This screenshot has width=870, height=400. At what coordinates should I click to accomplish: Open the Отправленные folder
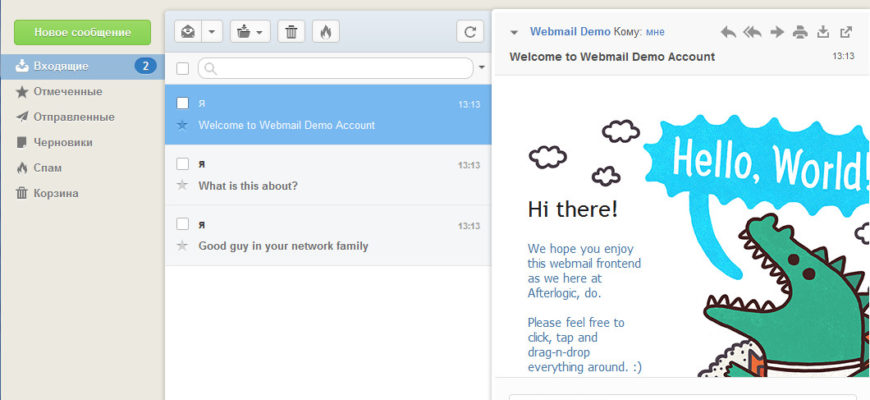pos(74,117)
